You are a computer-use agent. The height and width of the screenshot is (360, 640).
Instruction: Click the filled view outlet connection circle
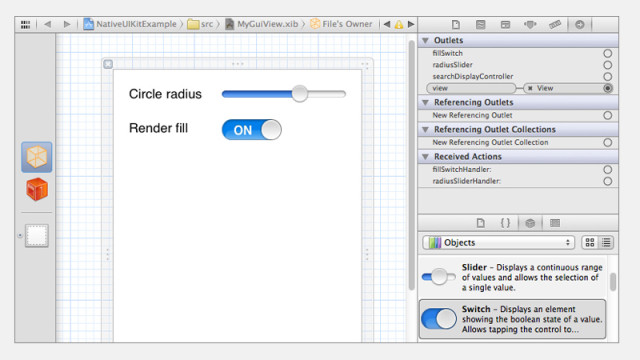coord(607,88)
